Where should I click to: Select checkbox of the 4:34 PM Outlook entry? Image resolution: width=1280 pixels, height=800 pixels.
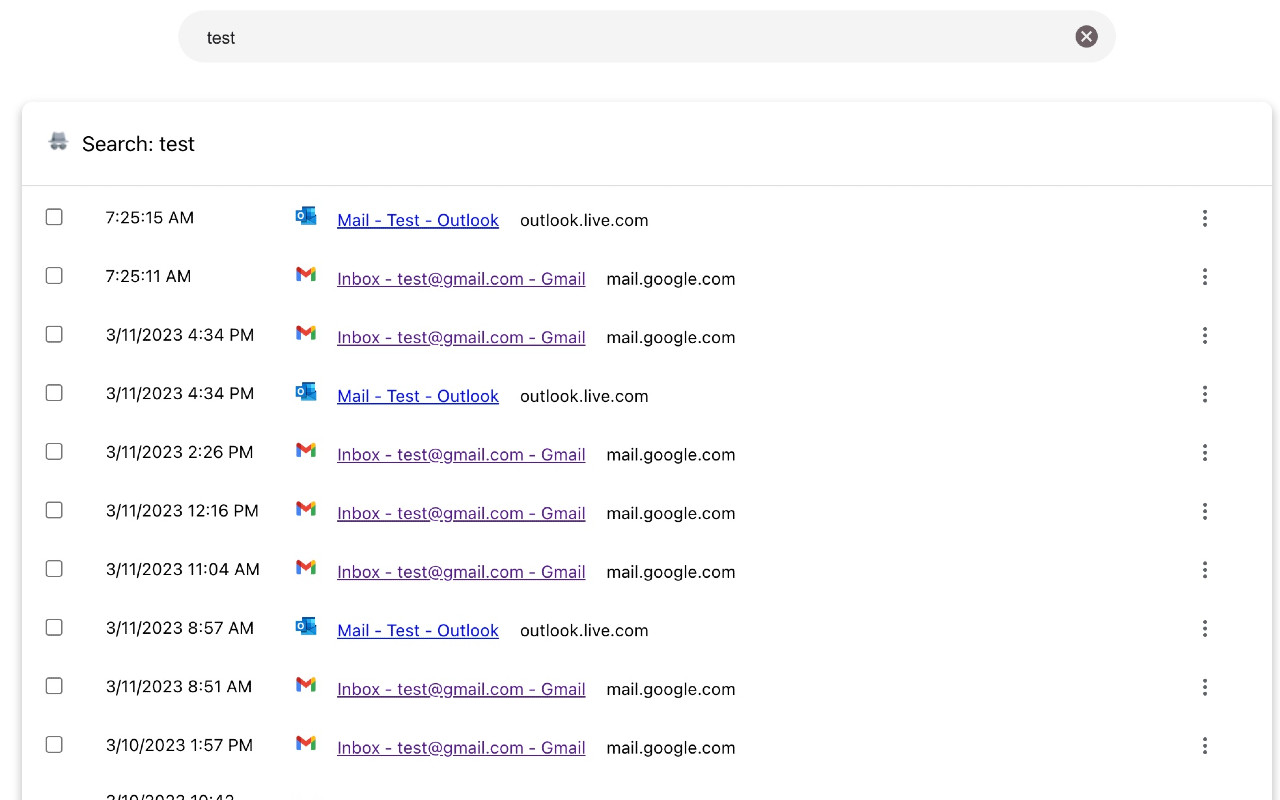(54, 393)
